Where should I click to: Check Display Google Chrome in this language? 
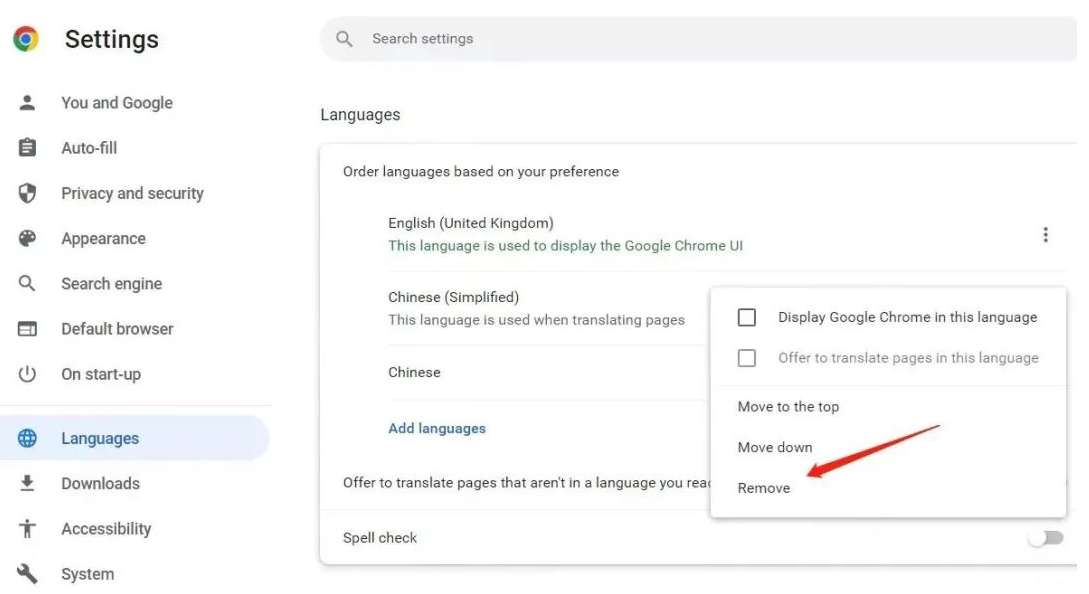[745, 316]
